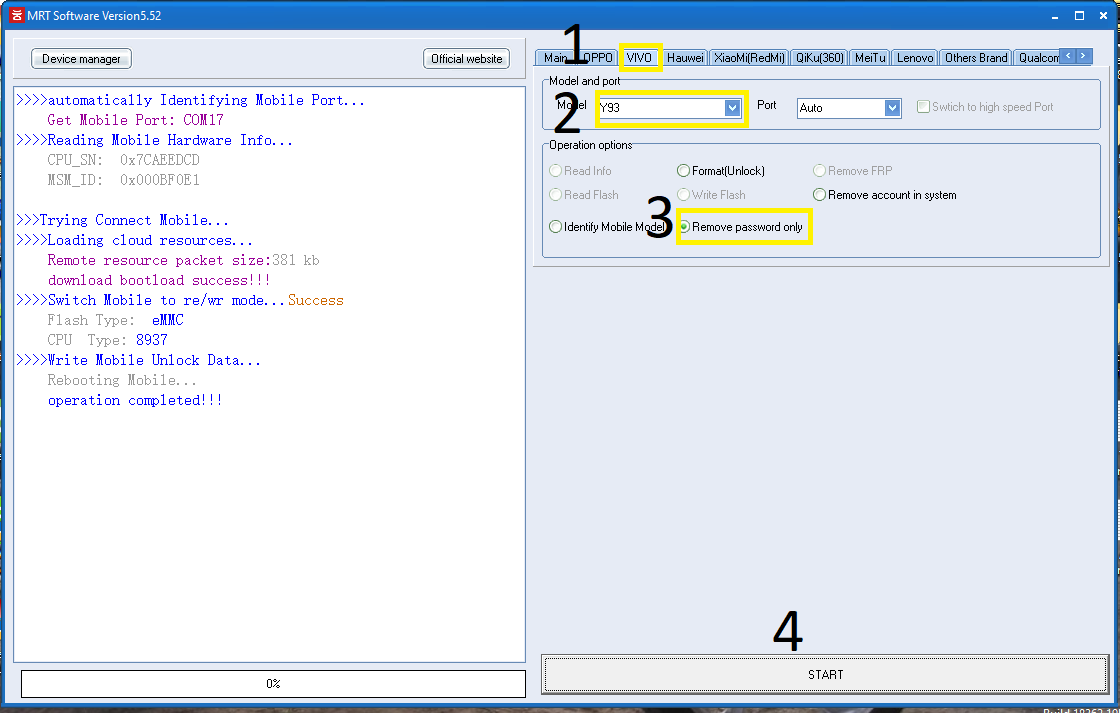Select the Format(Unlock) radio option

[684, 171]
